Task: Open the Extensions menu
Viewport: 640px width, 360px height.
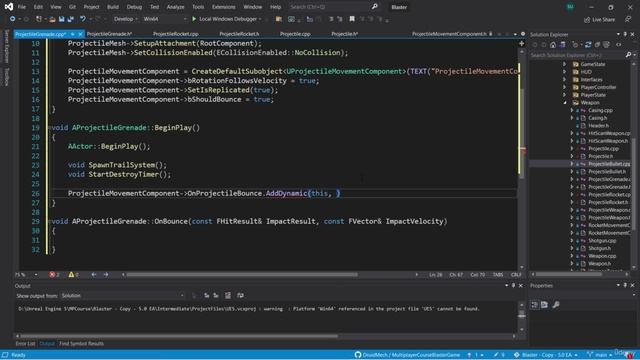Action: pos(223,7)
